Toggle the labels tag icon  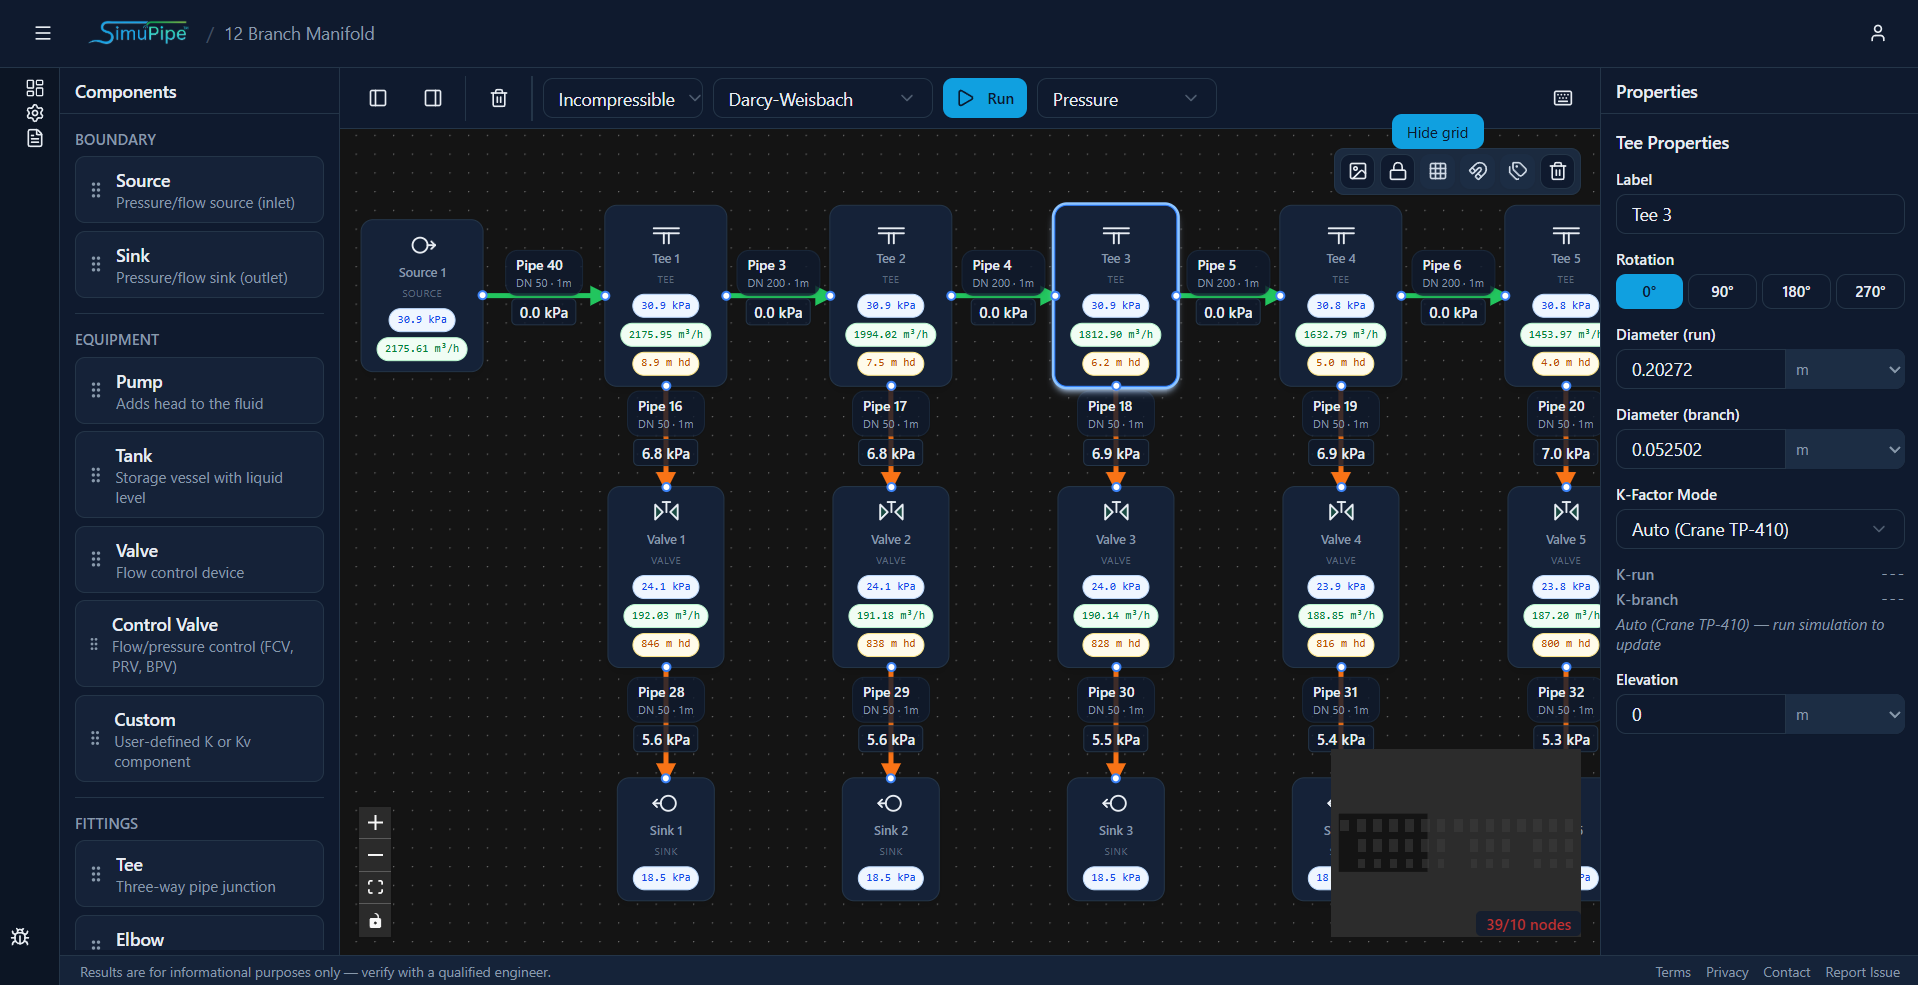pyautogui.click(x=1518, y=171)
